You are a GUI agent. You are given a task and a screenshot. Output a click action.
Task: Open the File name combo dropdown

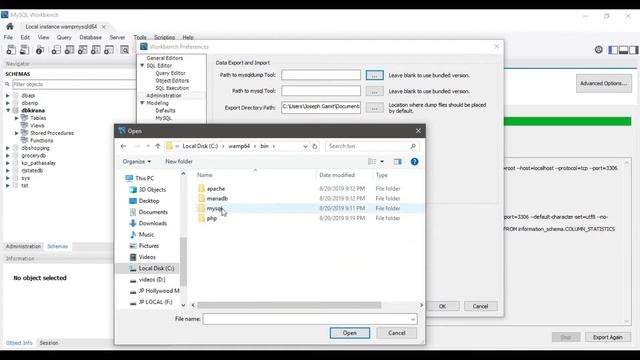coord(413,319)
